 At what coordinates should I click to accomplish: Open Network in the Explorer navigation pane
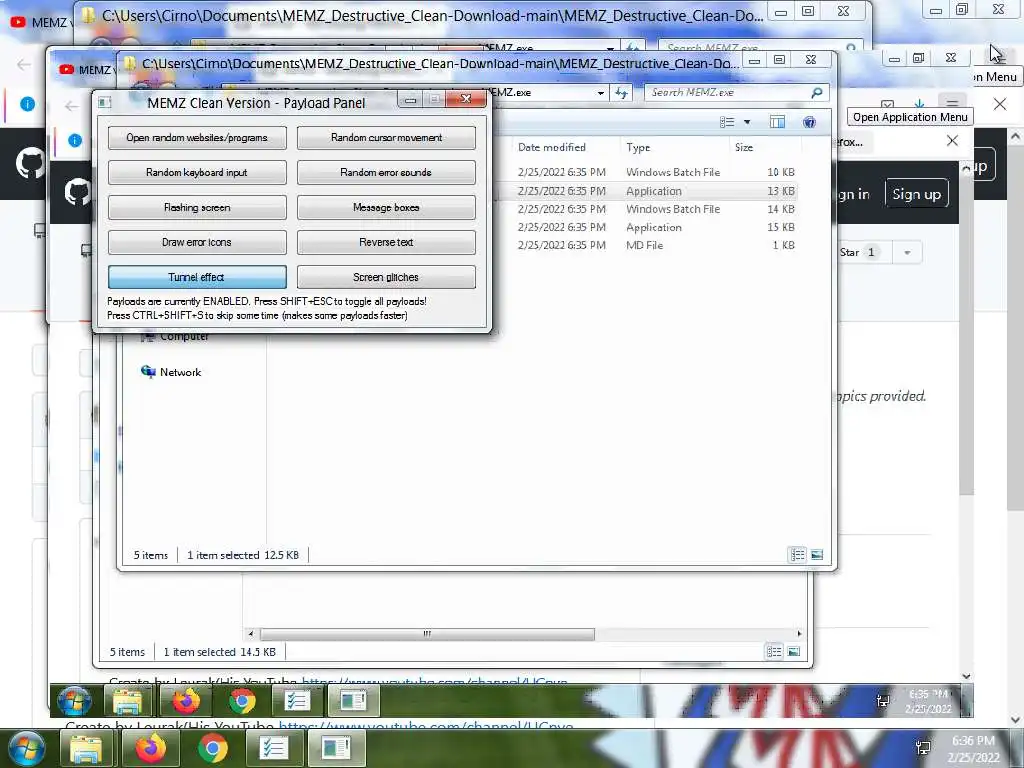(x=172, y=372)
